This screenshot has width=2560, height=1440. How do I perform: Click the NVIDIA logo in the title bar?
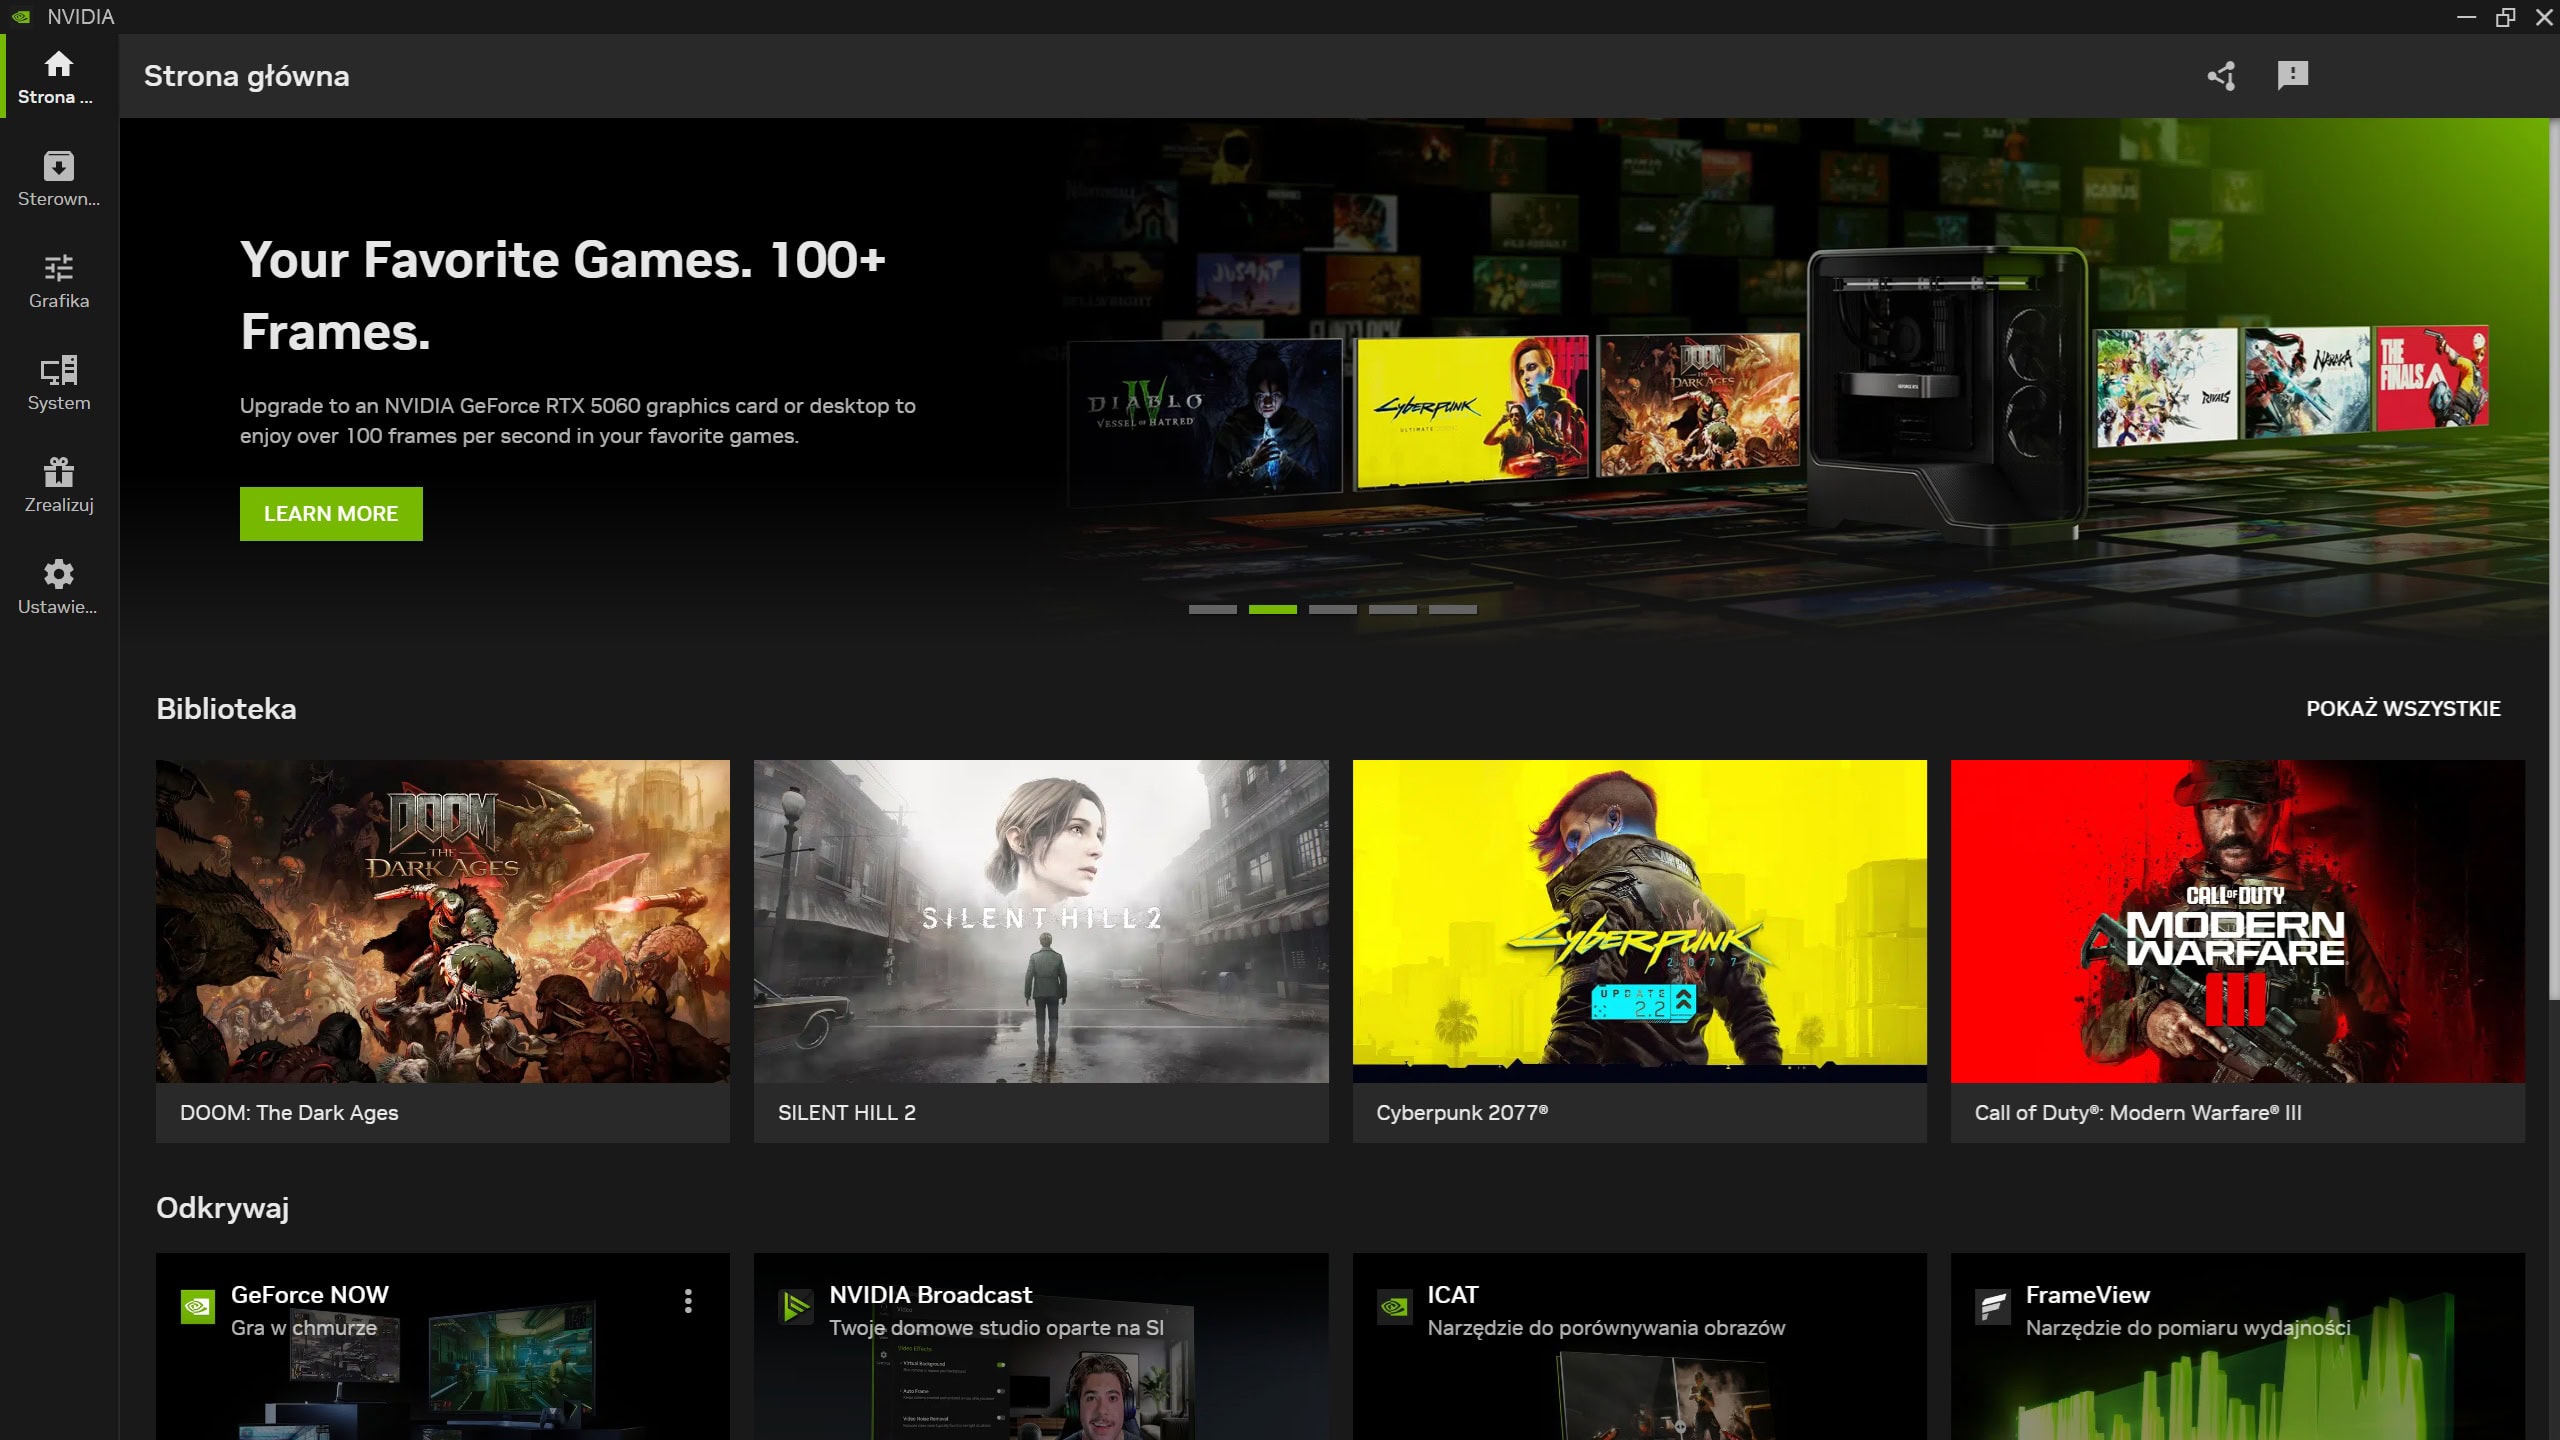[x=21, y=17]
